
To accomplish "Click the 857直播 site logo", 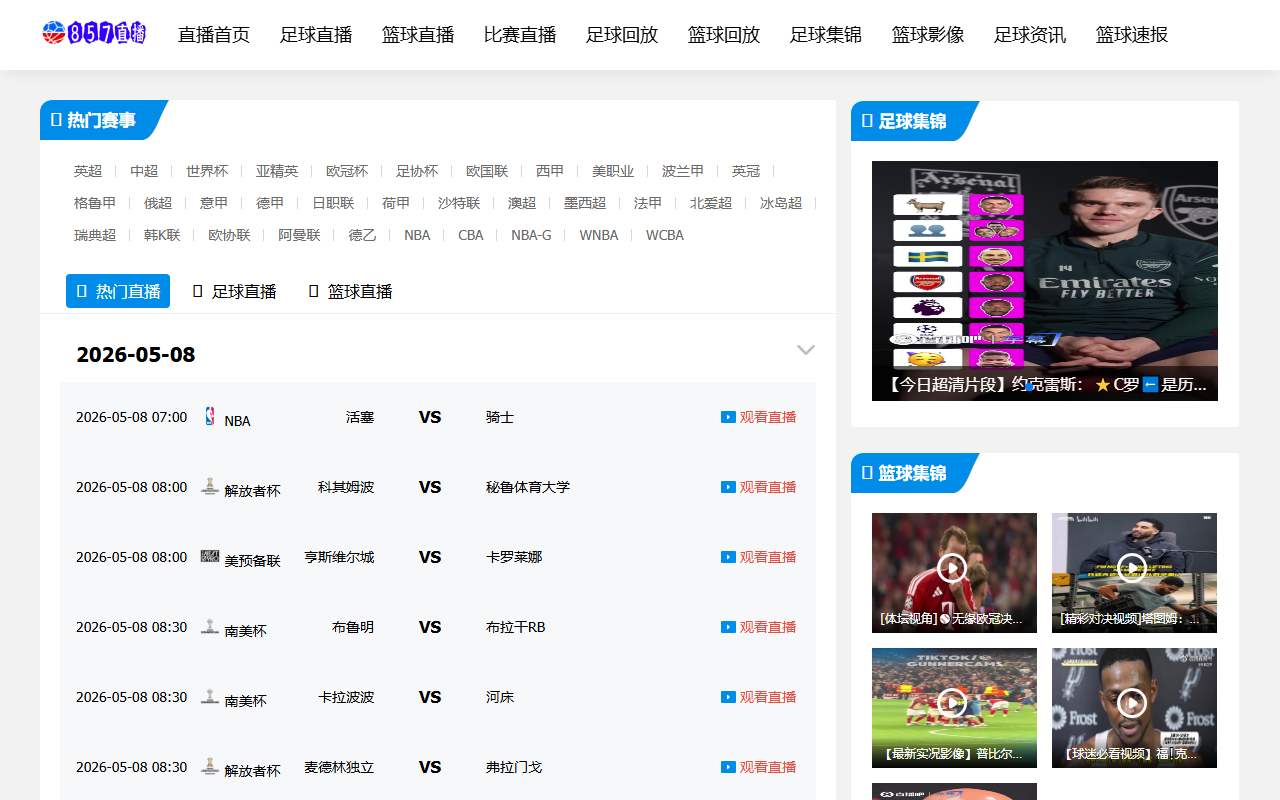I will (x=94, y=33).
